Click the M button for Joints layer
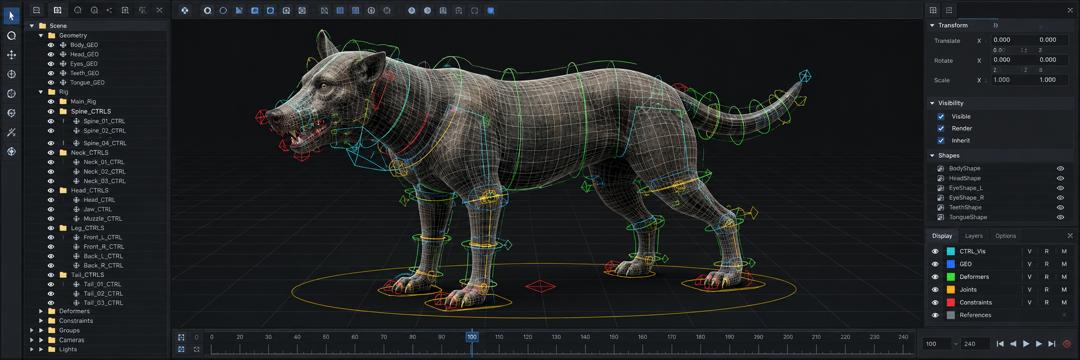The image size is (1080, 360). 1064,290
